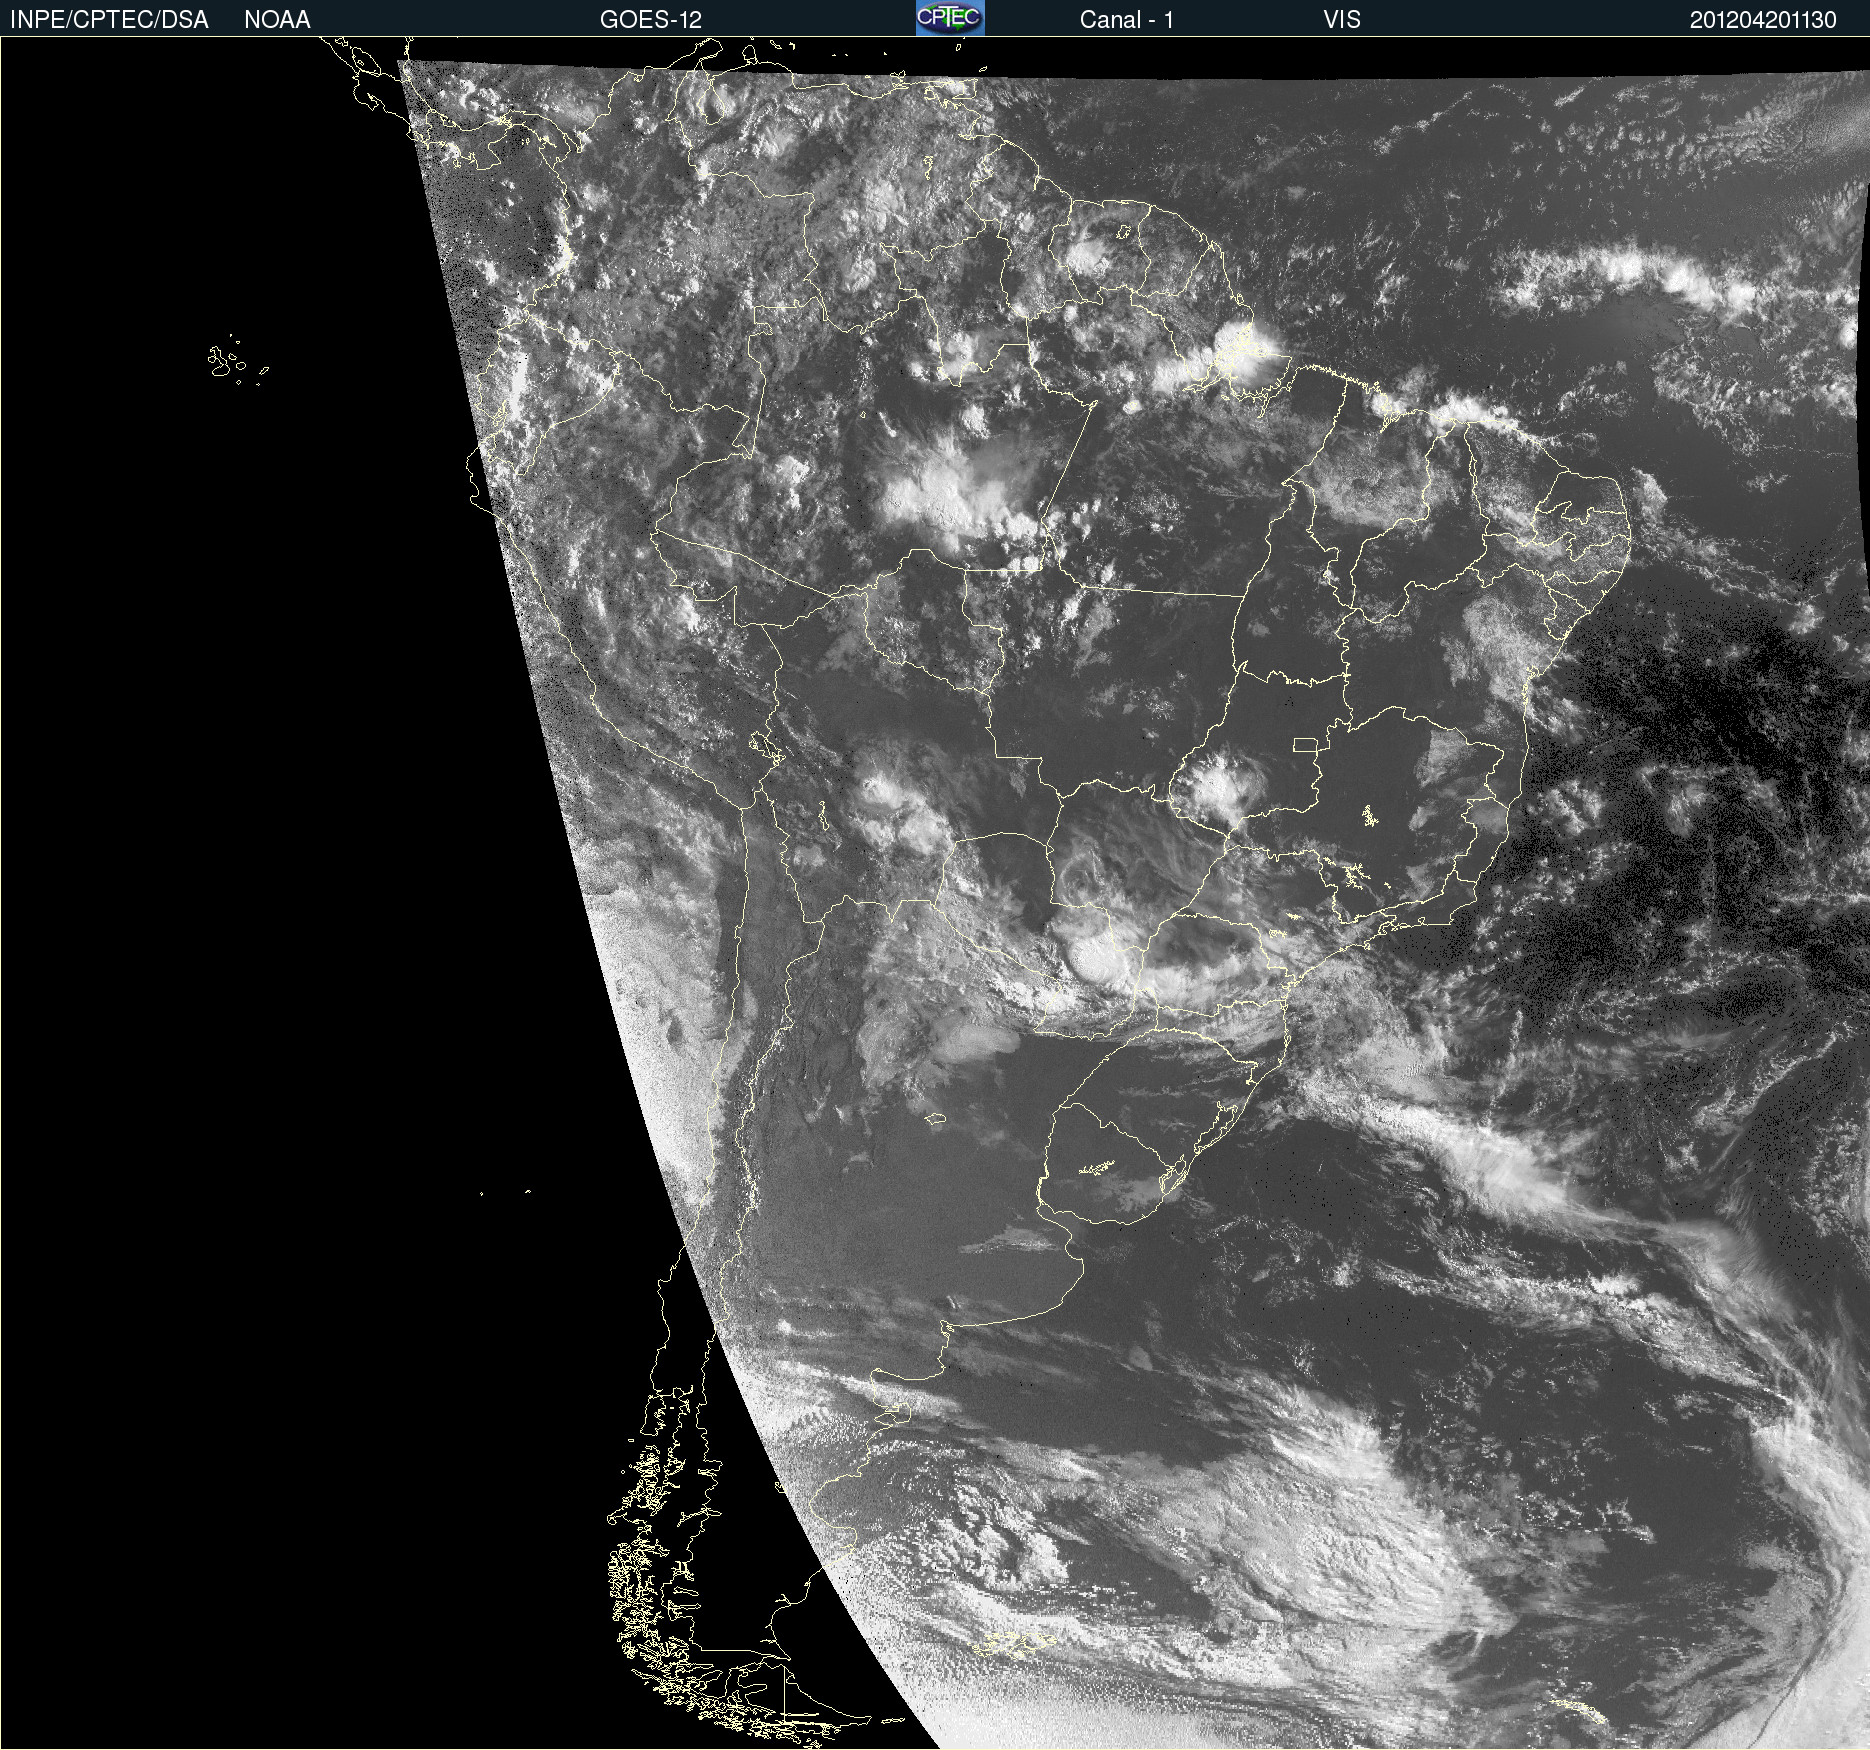The width and height of the screenshot is (1870, 1750).
Task: Click the VIS channel label
Action: pos(1341,20)
